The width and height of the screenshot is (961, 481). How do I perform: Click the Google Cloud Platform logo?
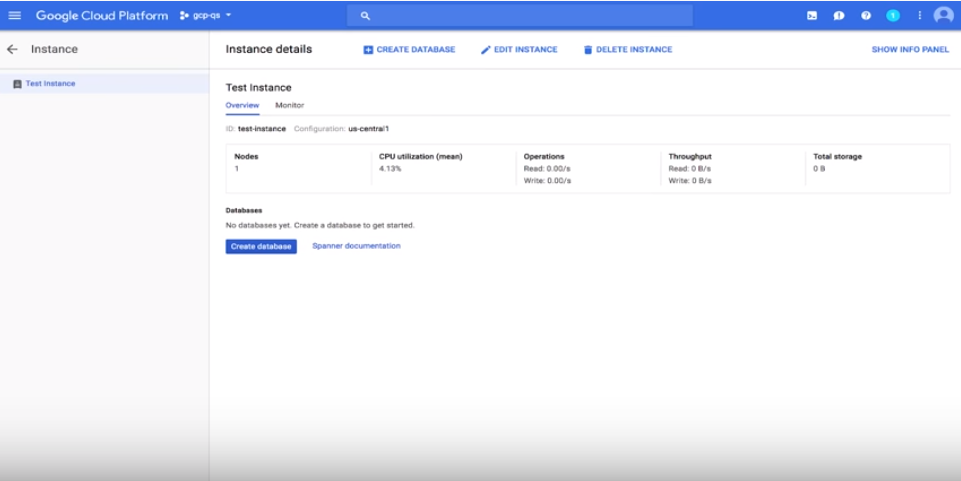tap(102, 15)
